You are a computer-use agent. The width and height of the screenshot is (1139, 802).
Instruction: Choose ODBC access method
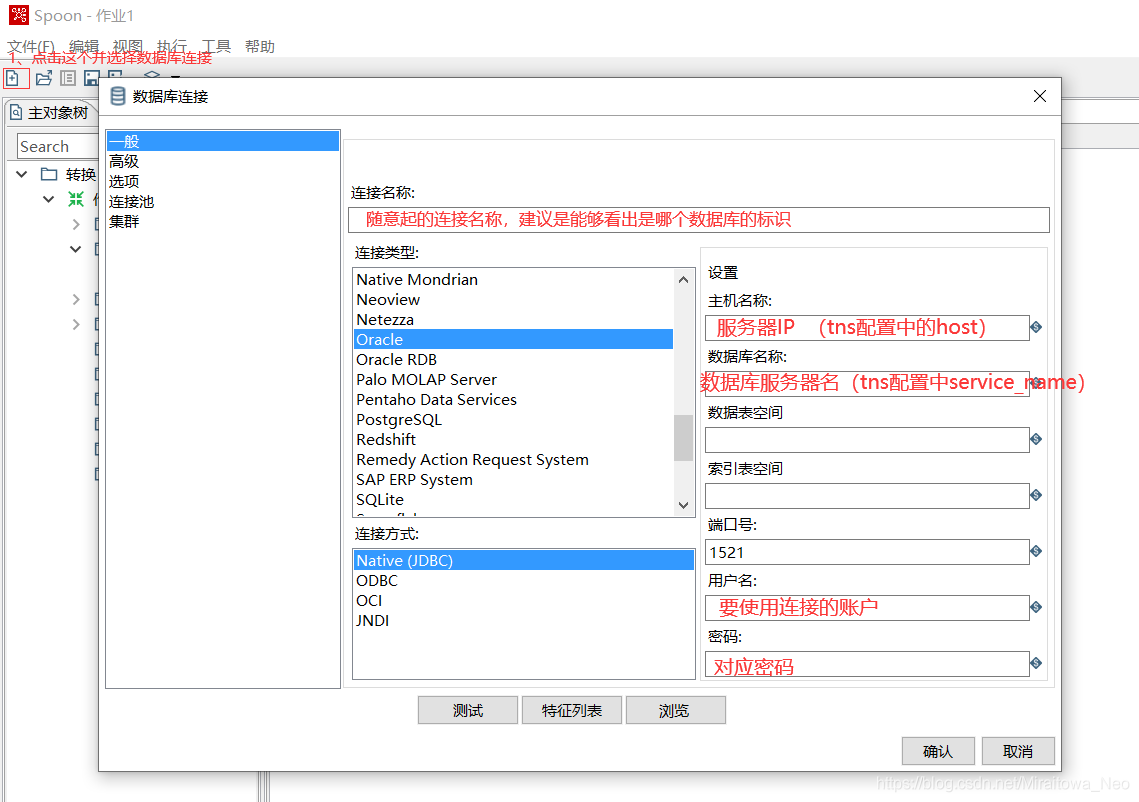(x=524, y=580)
